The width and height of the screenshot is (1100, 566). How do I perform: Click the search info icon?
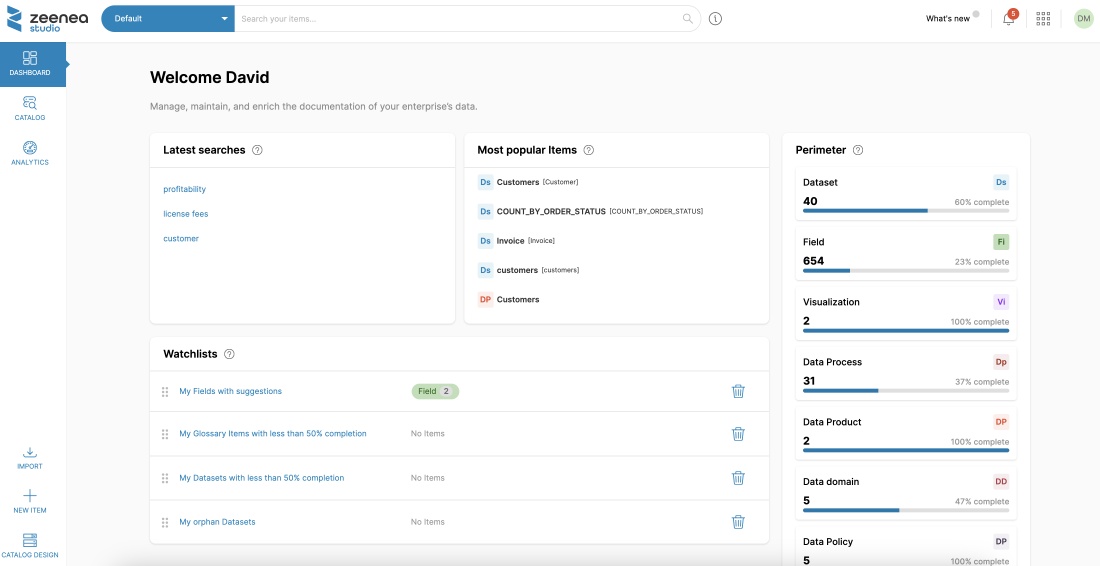715,19
